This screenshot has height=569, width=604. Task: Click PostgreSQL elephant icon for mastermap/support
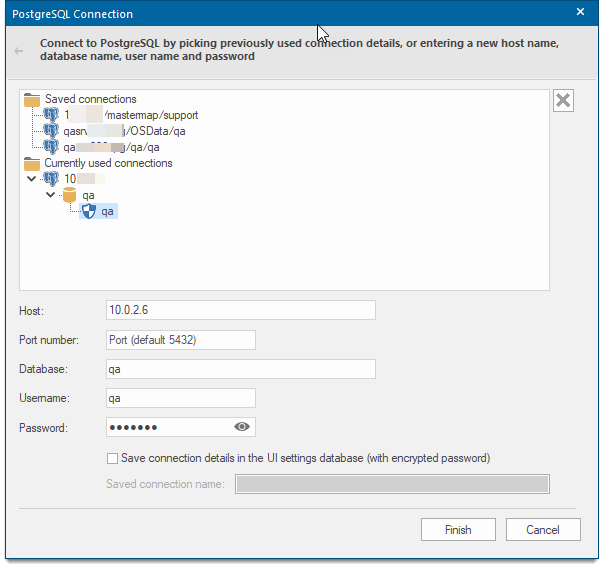pos(51,115)
